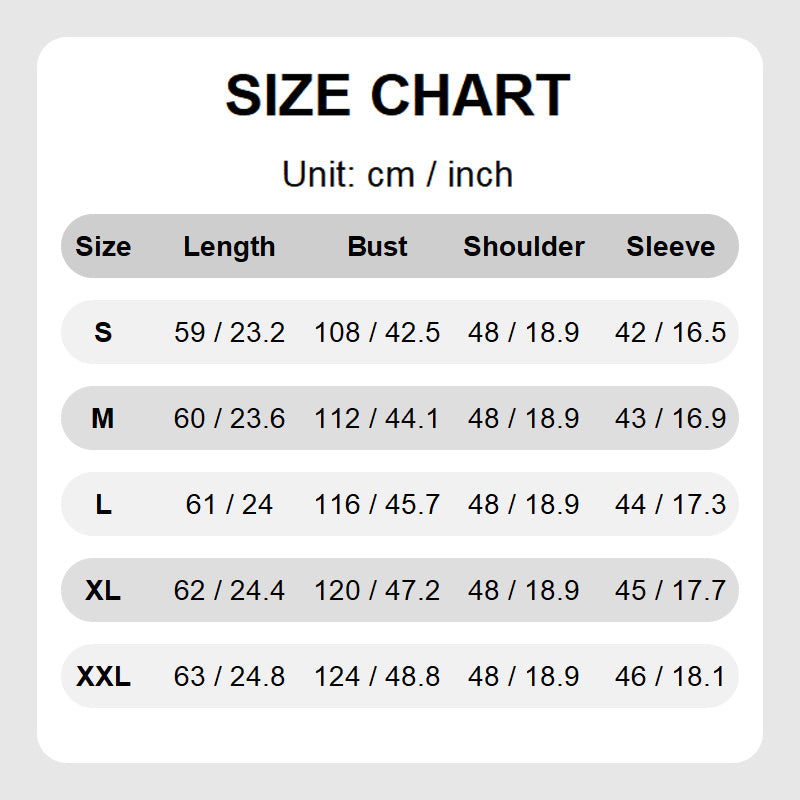
Task: Click the Bust column header
Action: 377,247
